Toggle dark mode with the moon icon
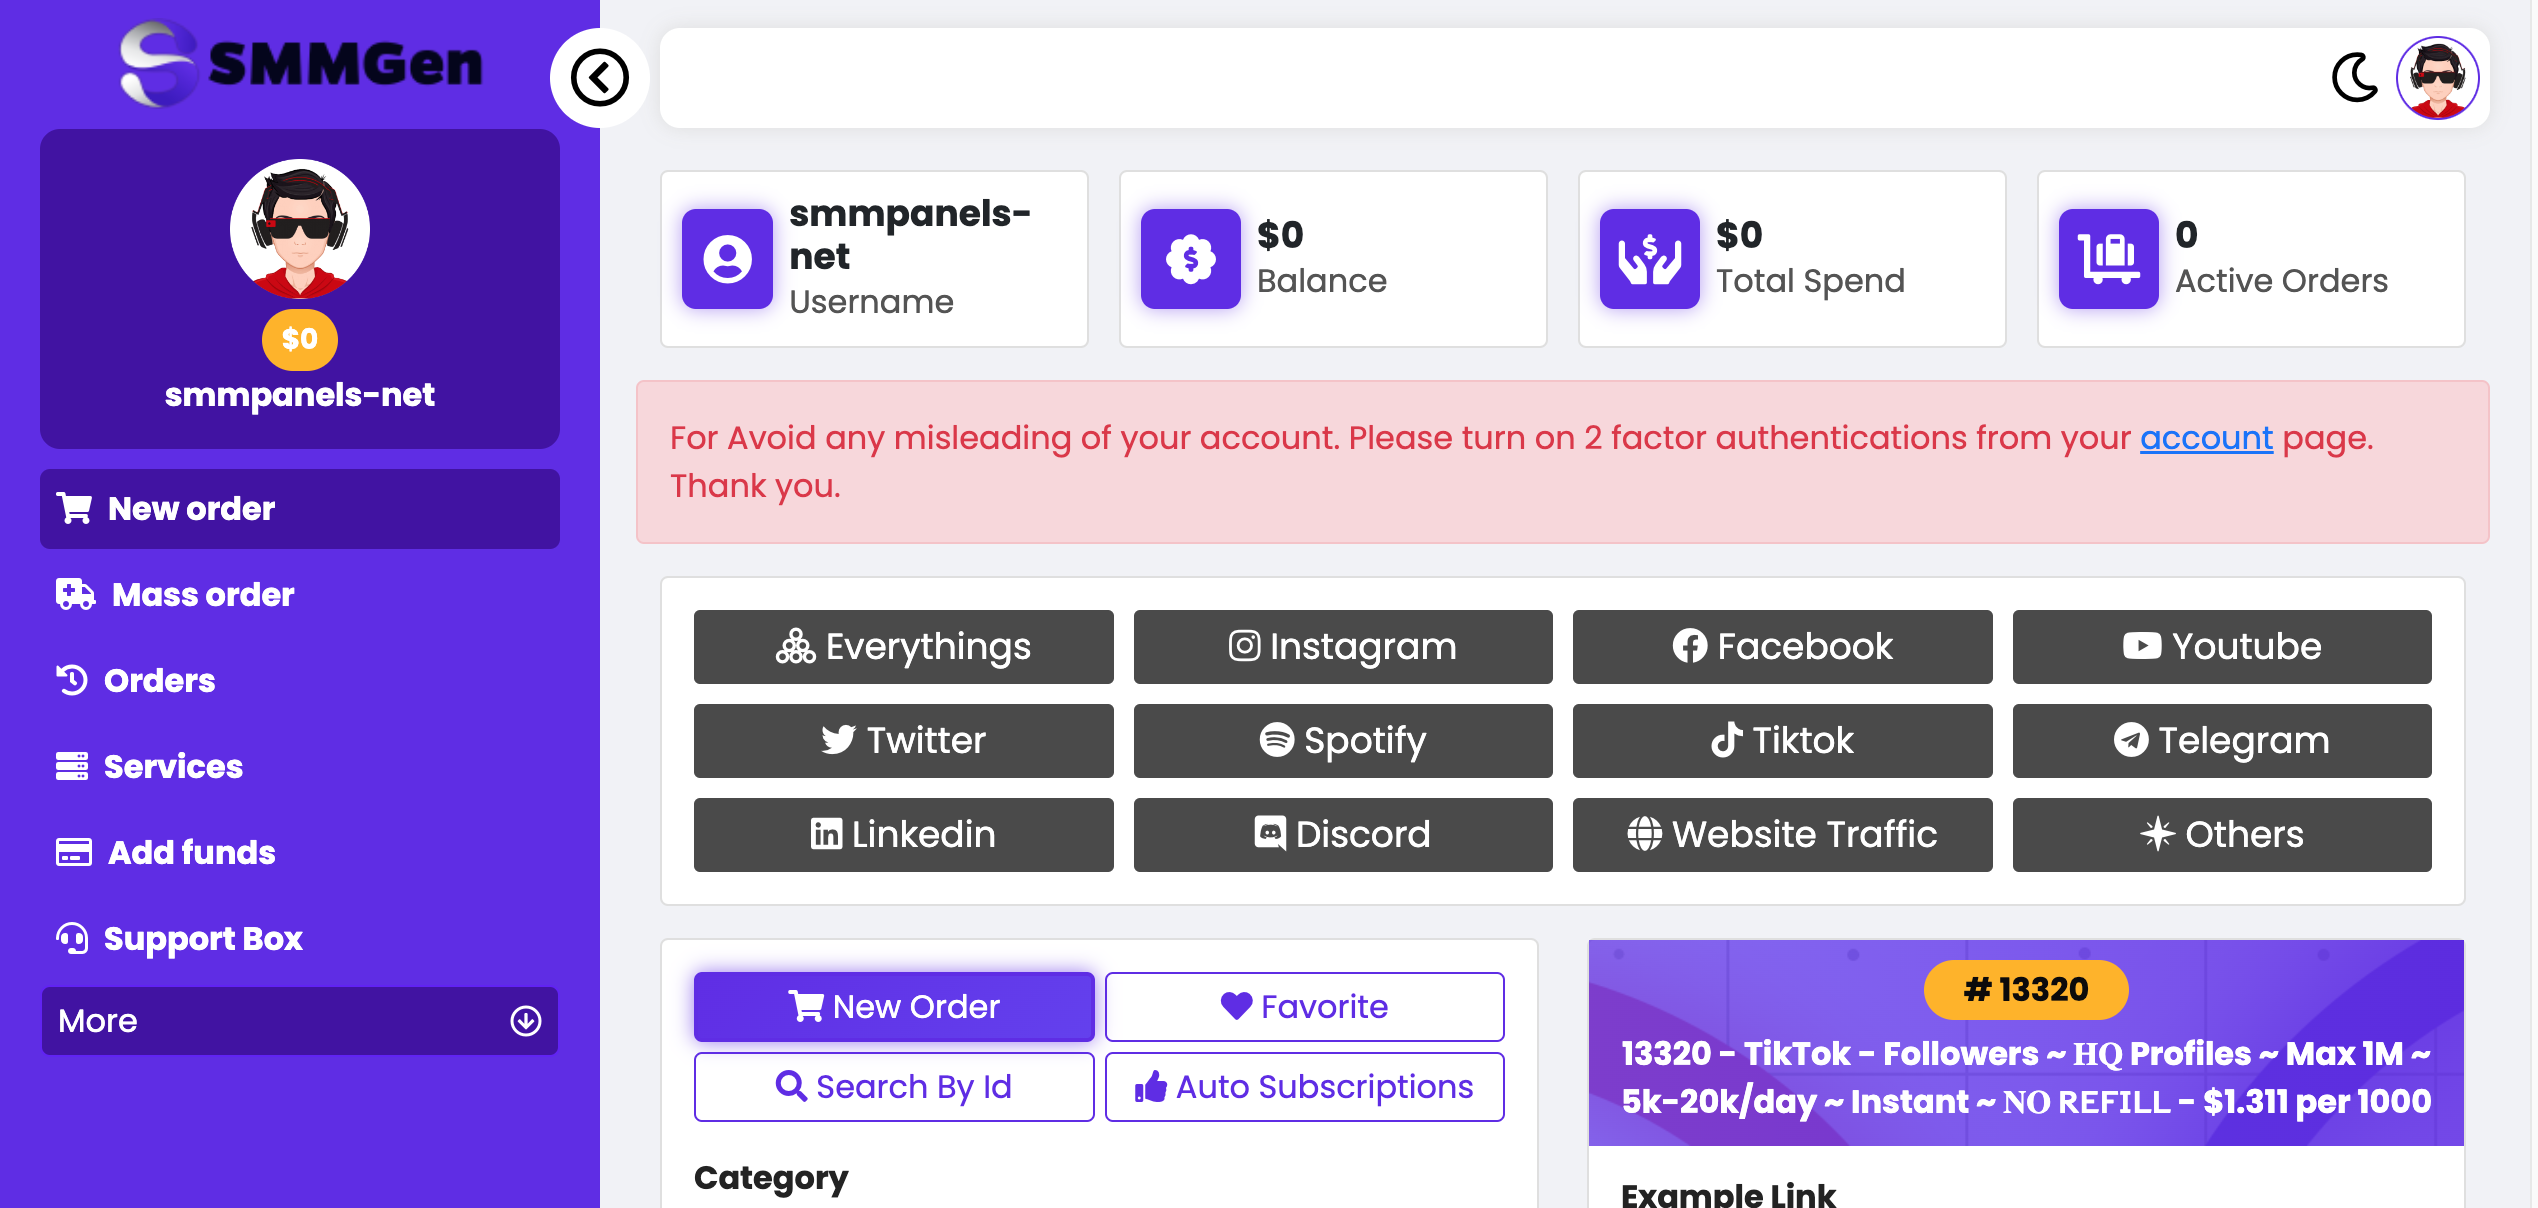 click(x=2354, y=78)
